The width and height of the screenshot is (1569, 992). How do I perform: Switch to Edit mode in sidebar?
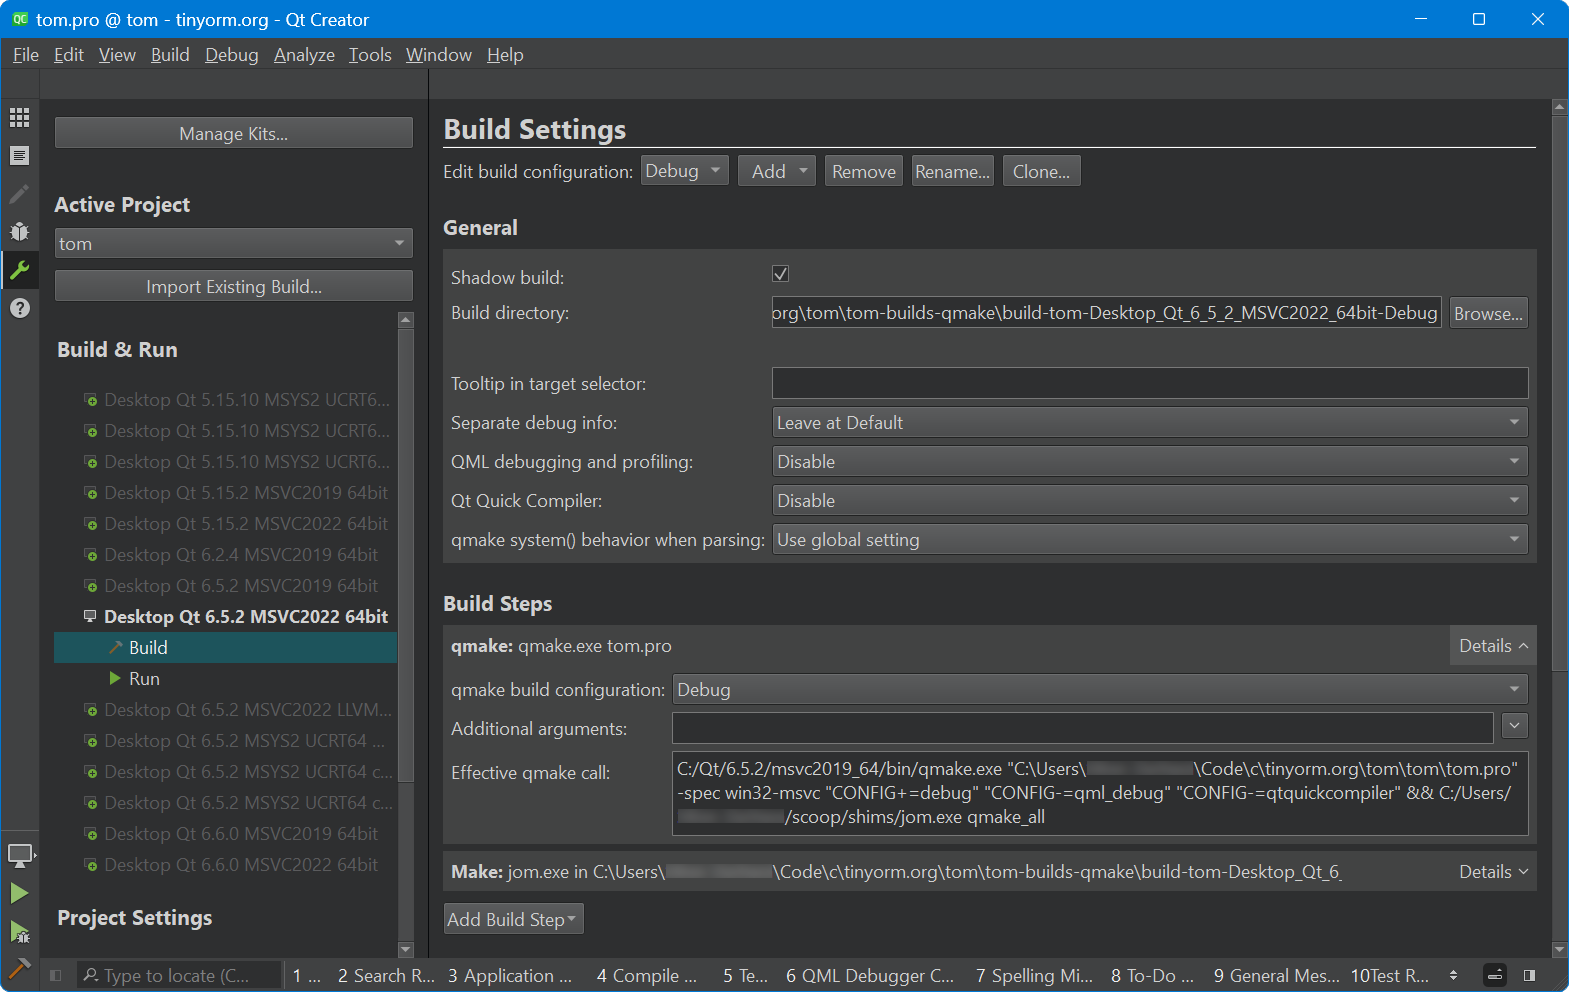pyautogui.click(x=19, y=156)
